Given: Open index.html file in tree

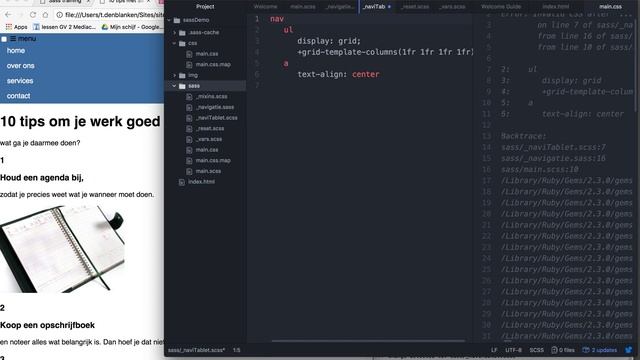Looking at the screenshot, I should coord(201,182).
